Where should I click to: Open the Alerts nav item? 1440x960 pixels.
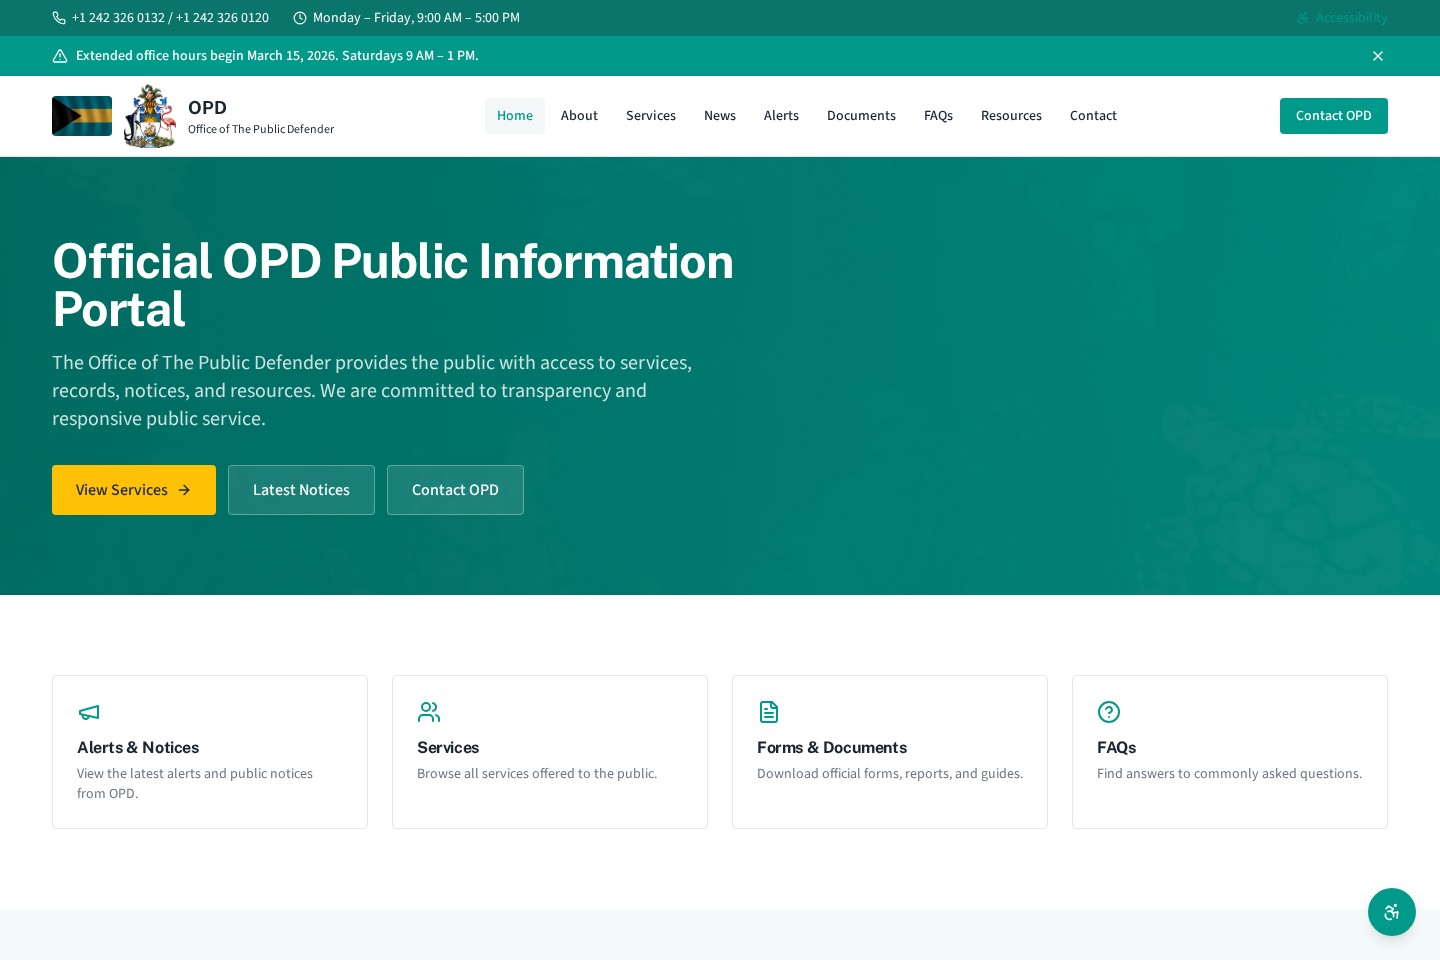pyautogui.click(x=781, y=116)
